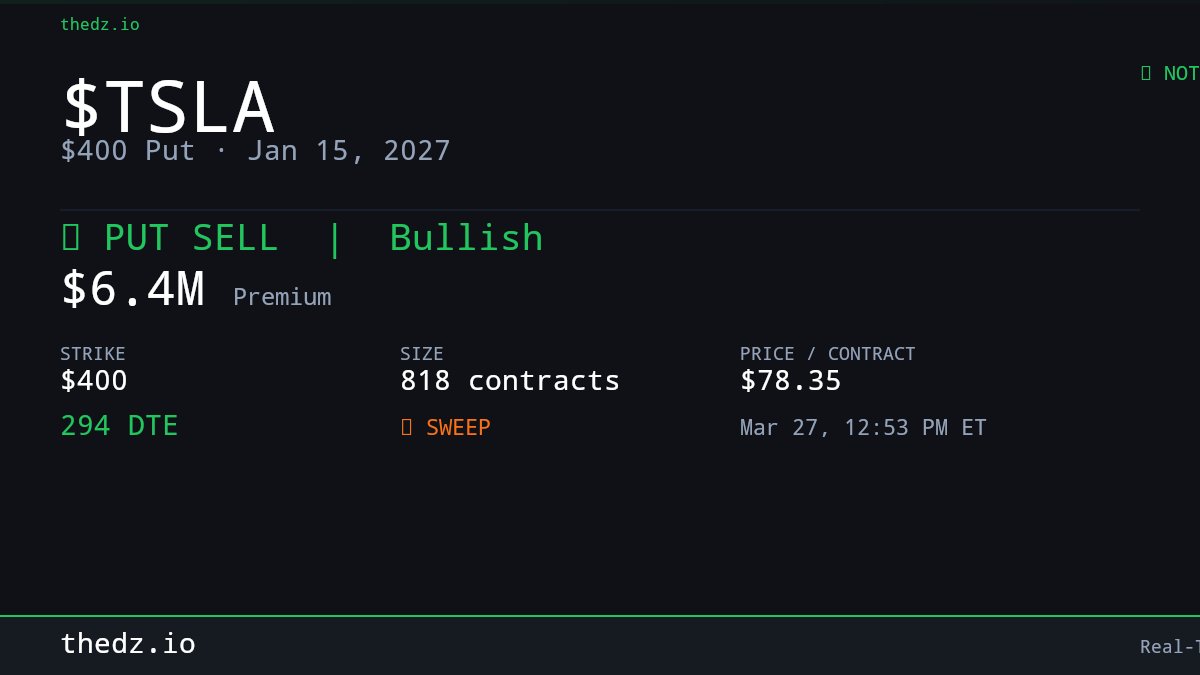Click the Mar 27, 12:53 PM ET timestamp

point(863,428)
